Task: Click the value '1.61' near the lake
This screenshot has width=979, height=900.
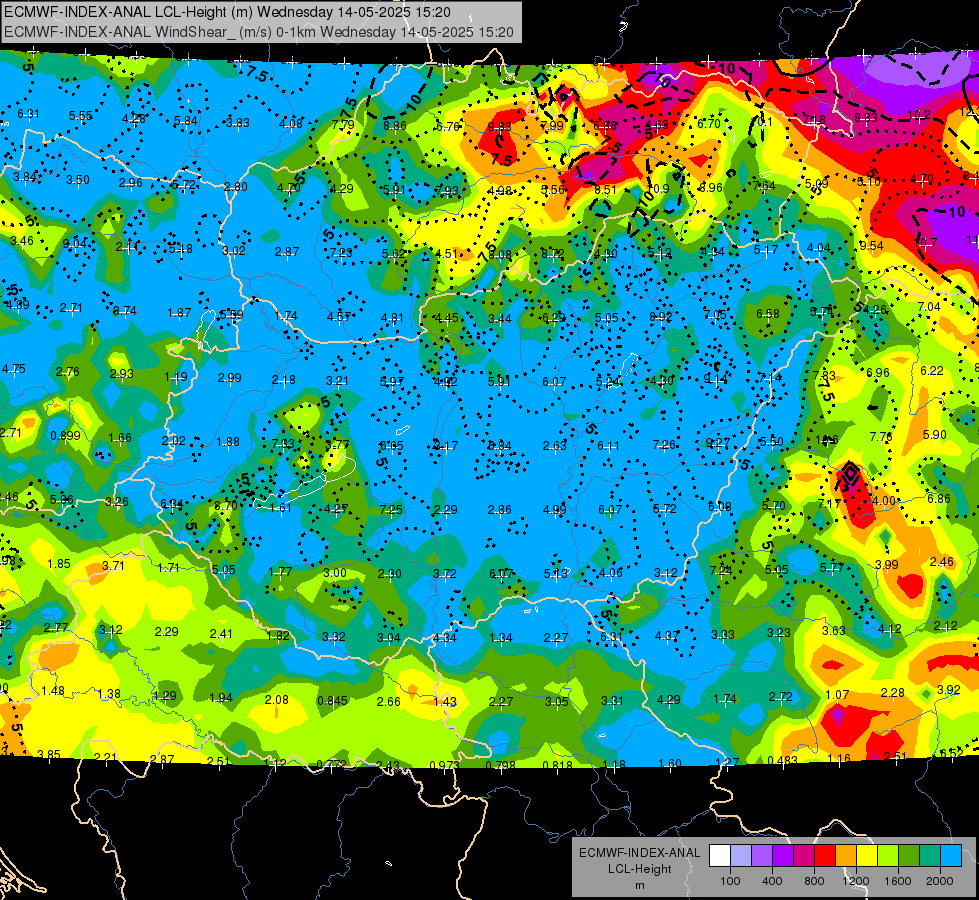Action: 280,508
